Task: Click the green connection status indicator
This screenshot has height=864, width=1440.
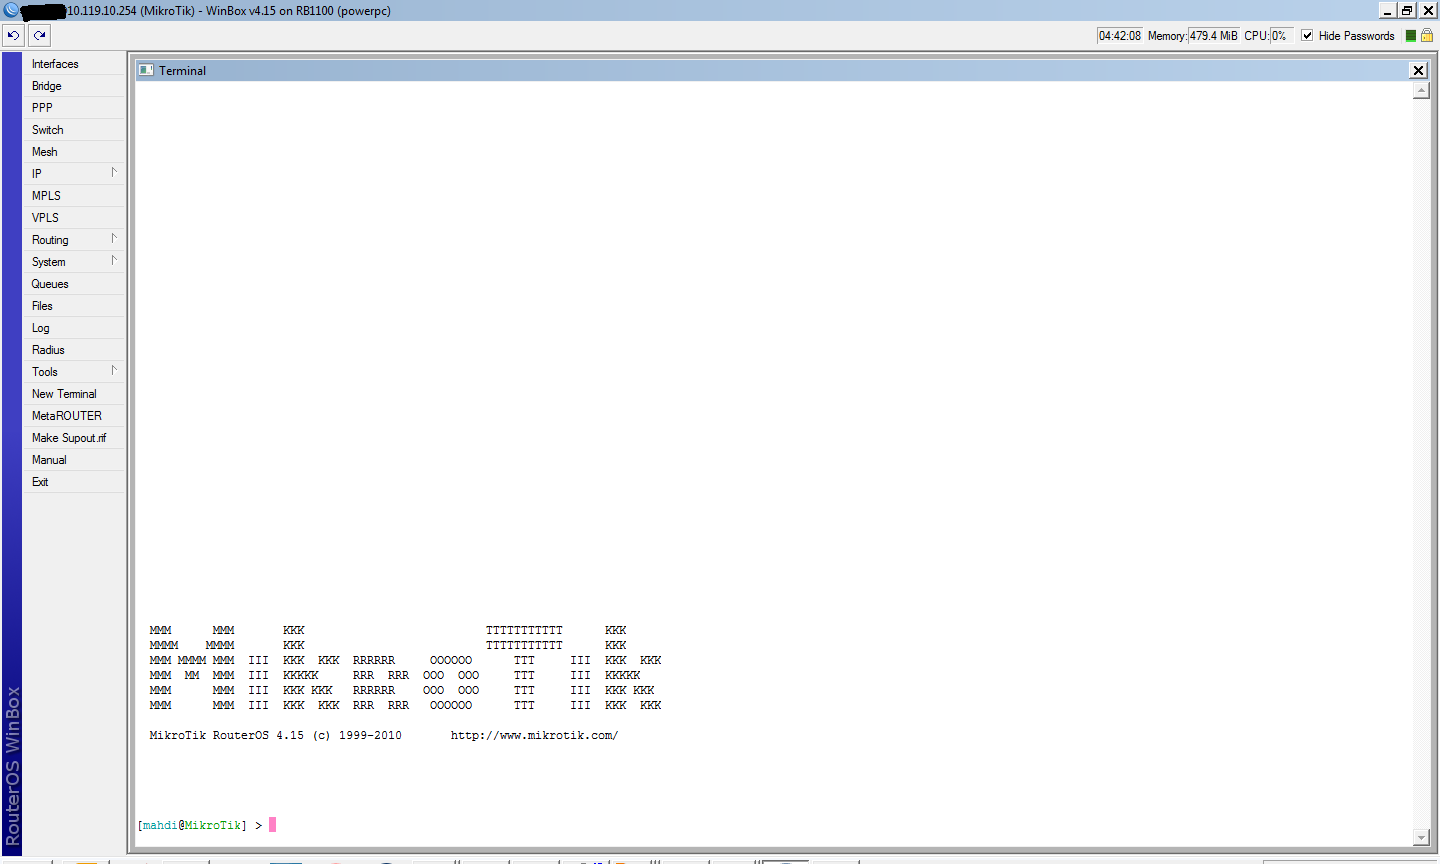Action: click(x=1411, y=35)
